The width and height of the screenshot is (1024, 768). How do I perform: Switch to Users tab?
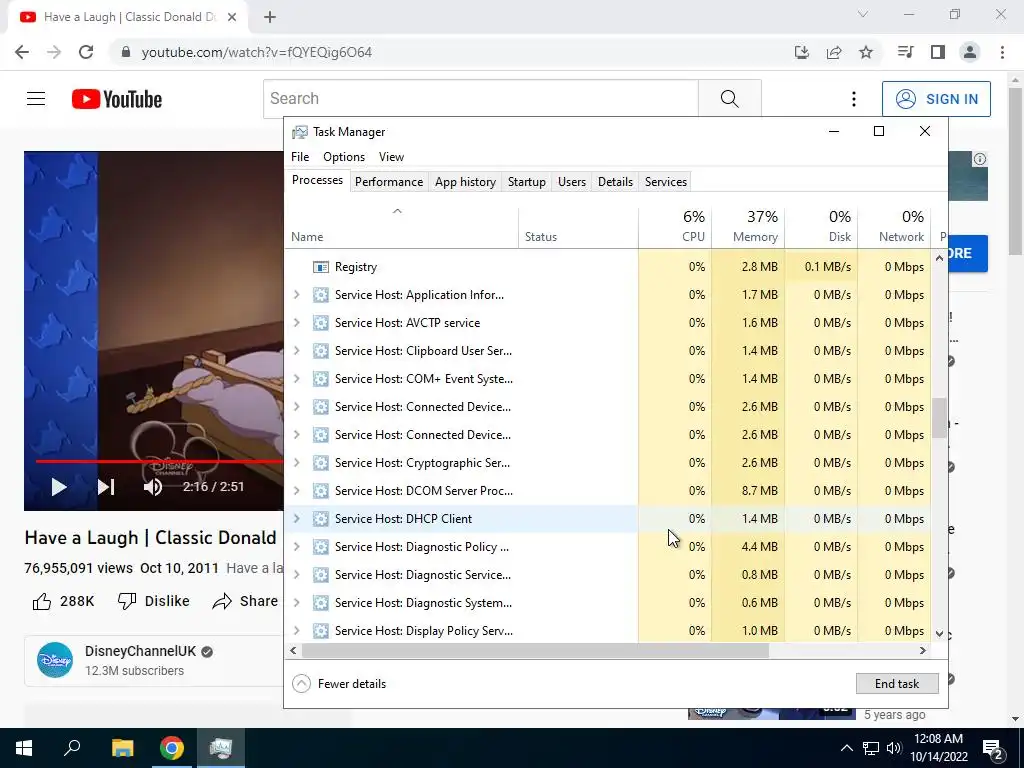click(571, 182)
